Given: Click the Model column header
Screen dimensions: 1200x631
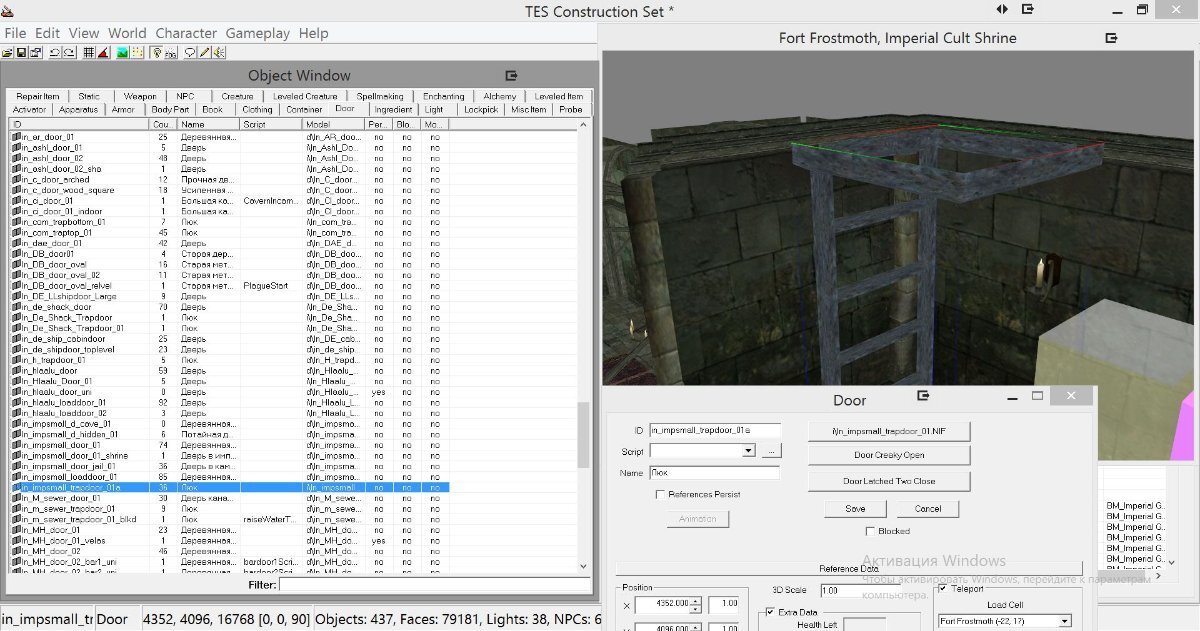Looking at the screenshot, I should pyautogui.click(x=333, y=124).
